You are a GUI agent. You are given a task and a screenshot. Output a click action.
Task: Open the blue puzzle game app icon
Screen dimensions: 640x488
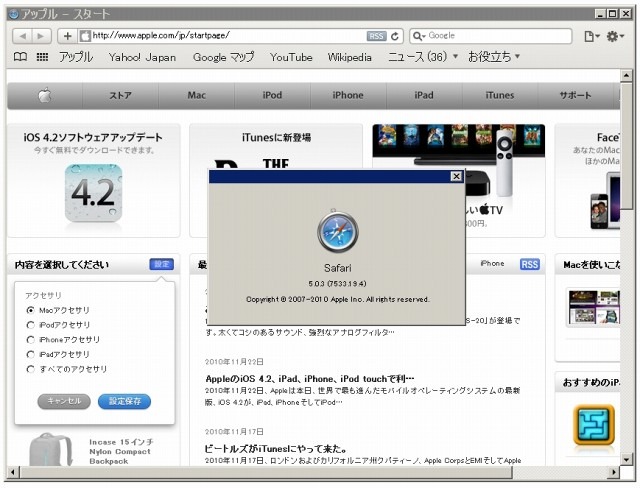[x=593, y=425]
